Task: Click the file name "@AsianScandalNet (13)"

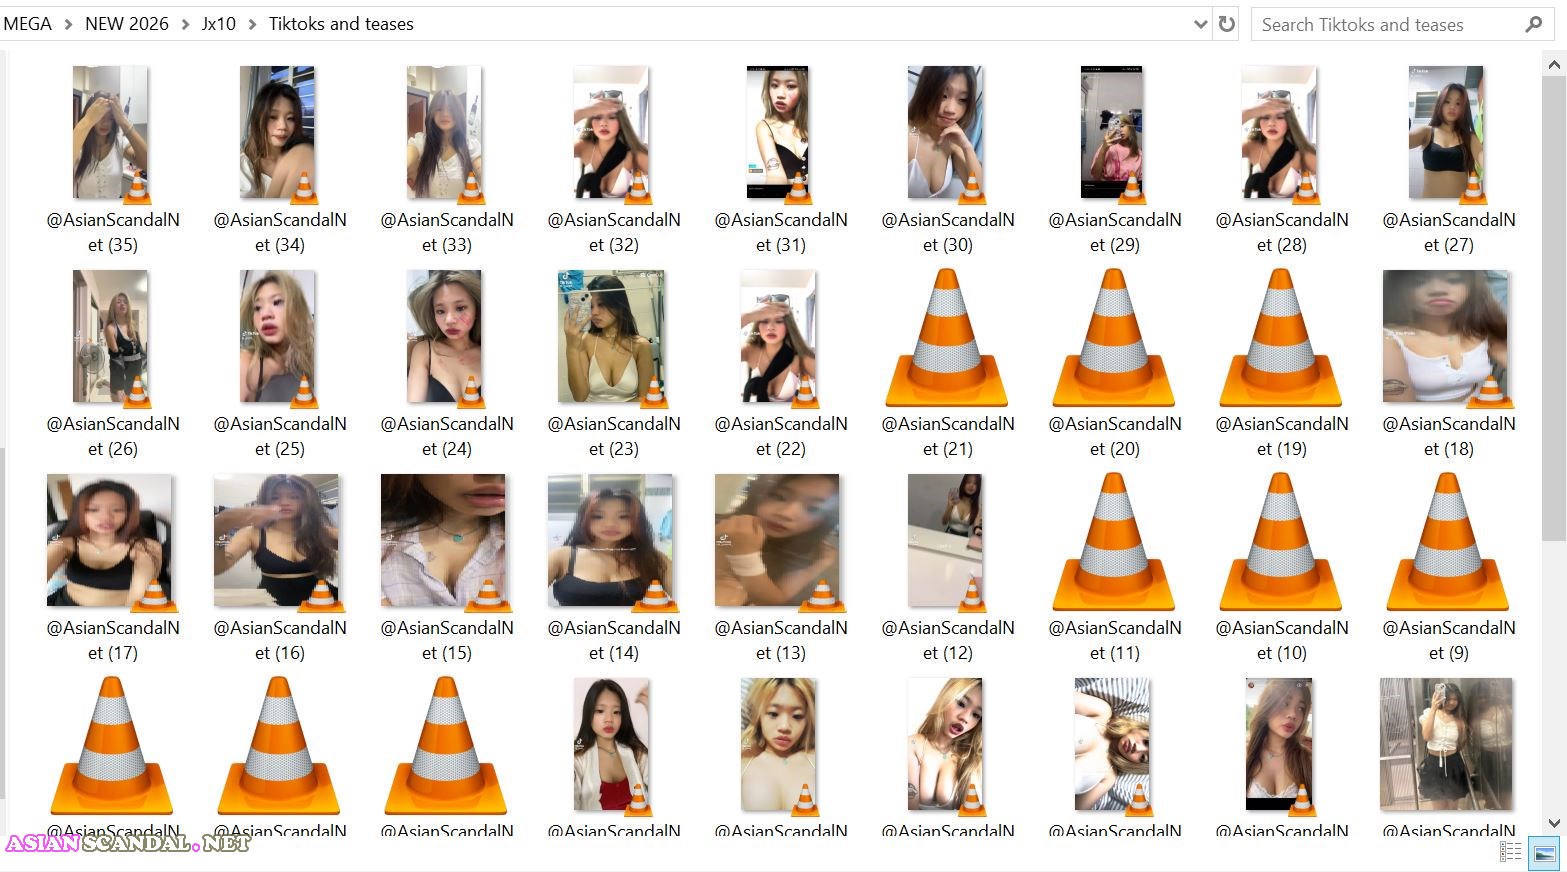Action: click(781, 640)
